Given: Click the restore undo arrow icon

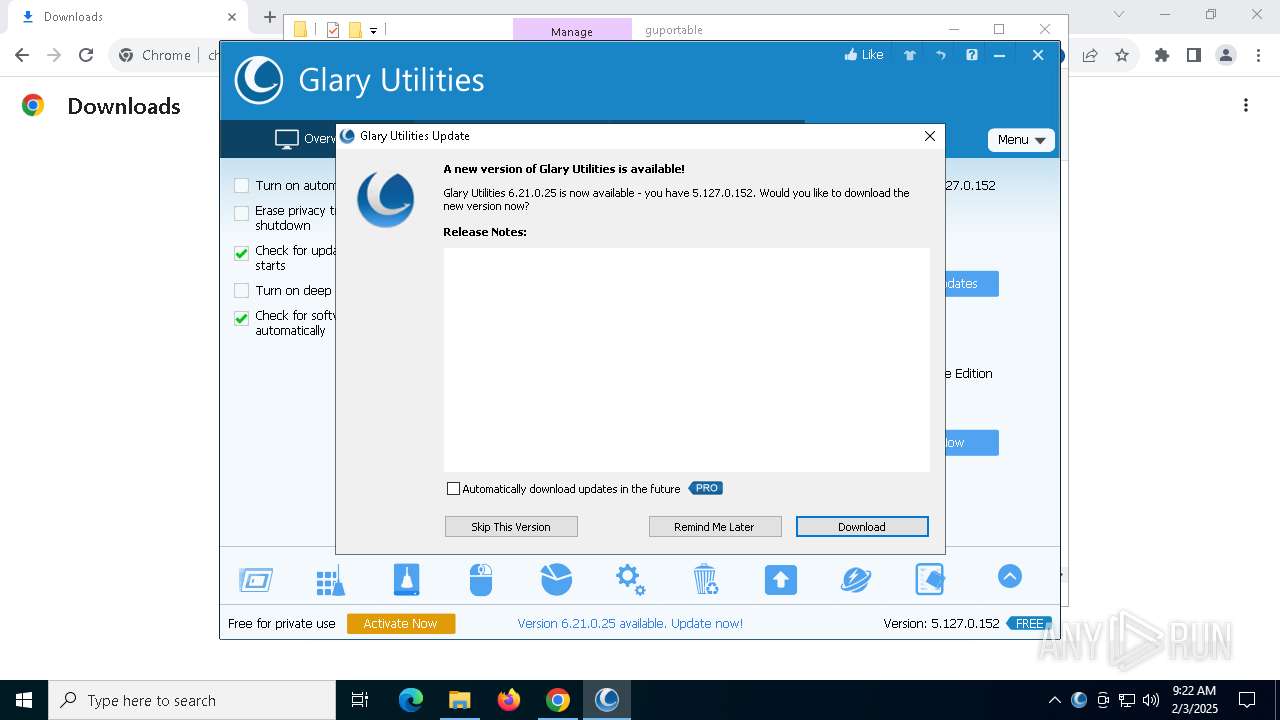Looking at the screenshot, I should (941, 55).
